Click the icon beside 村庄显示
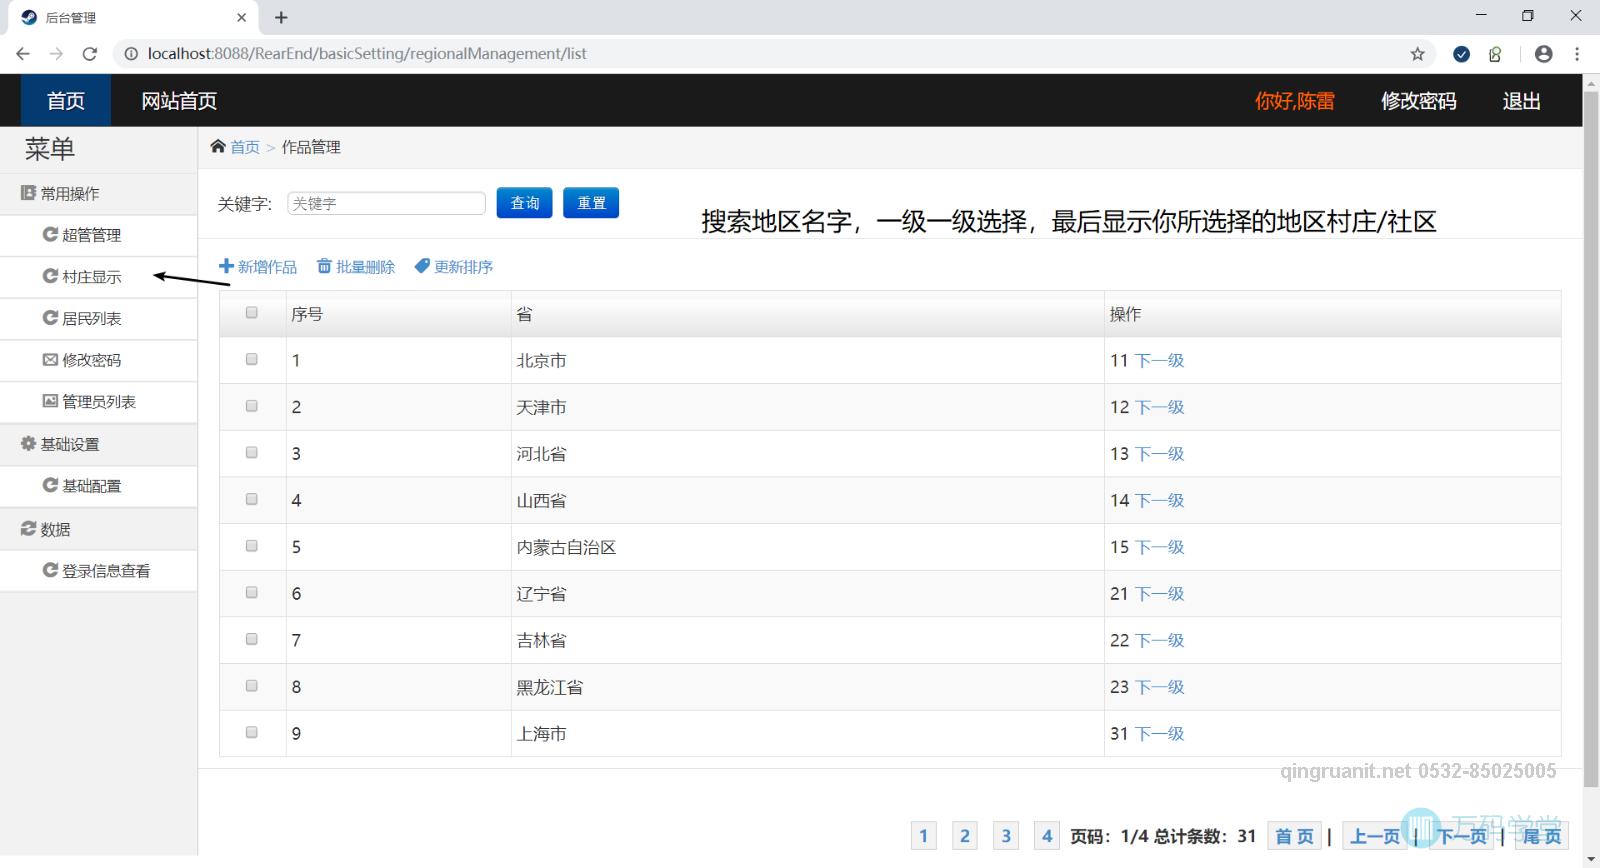Image resolution: width=1600 pixels, height=868 pixels. point(50,276)
